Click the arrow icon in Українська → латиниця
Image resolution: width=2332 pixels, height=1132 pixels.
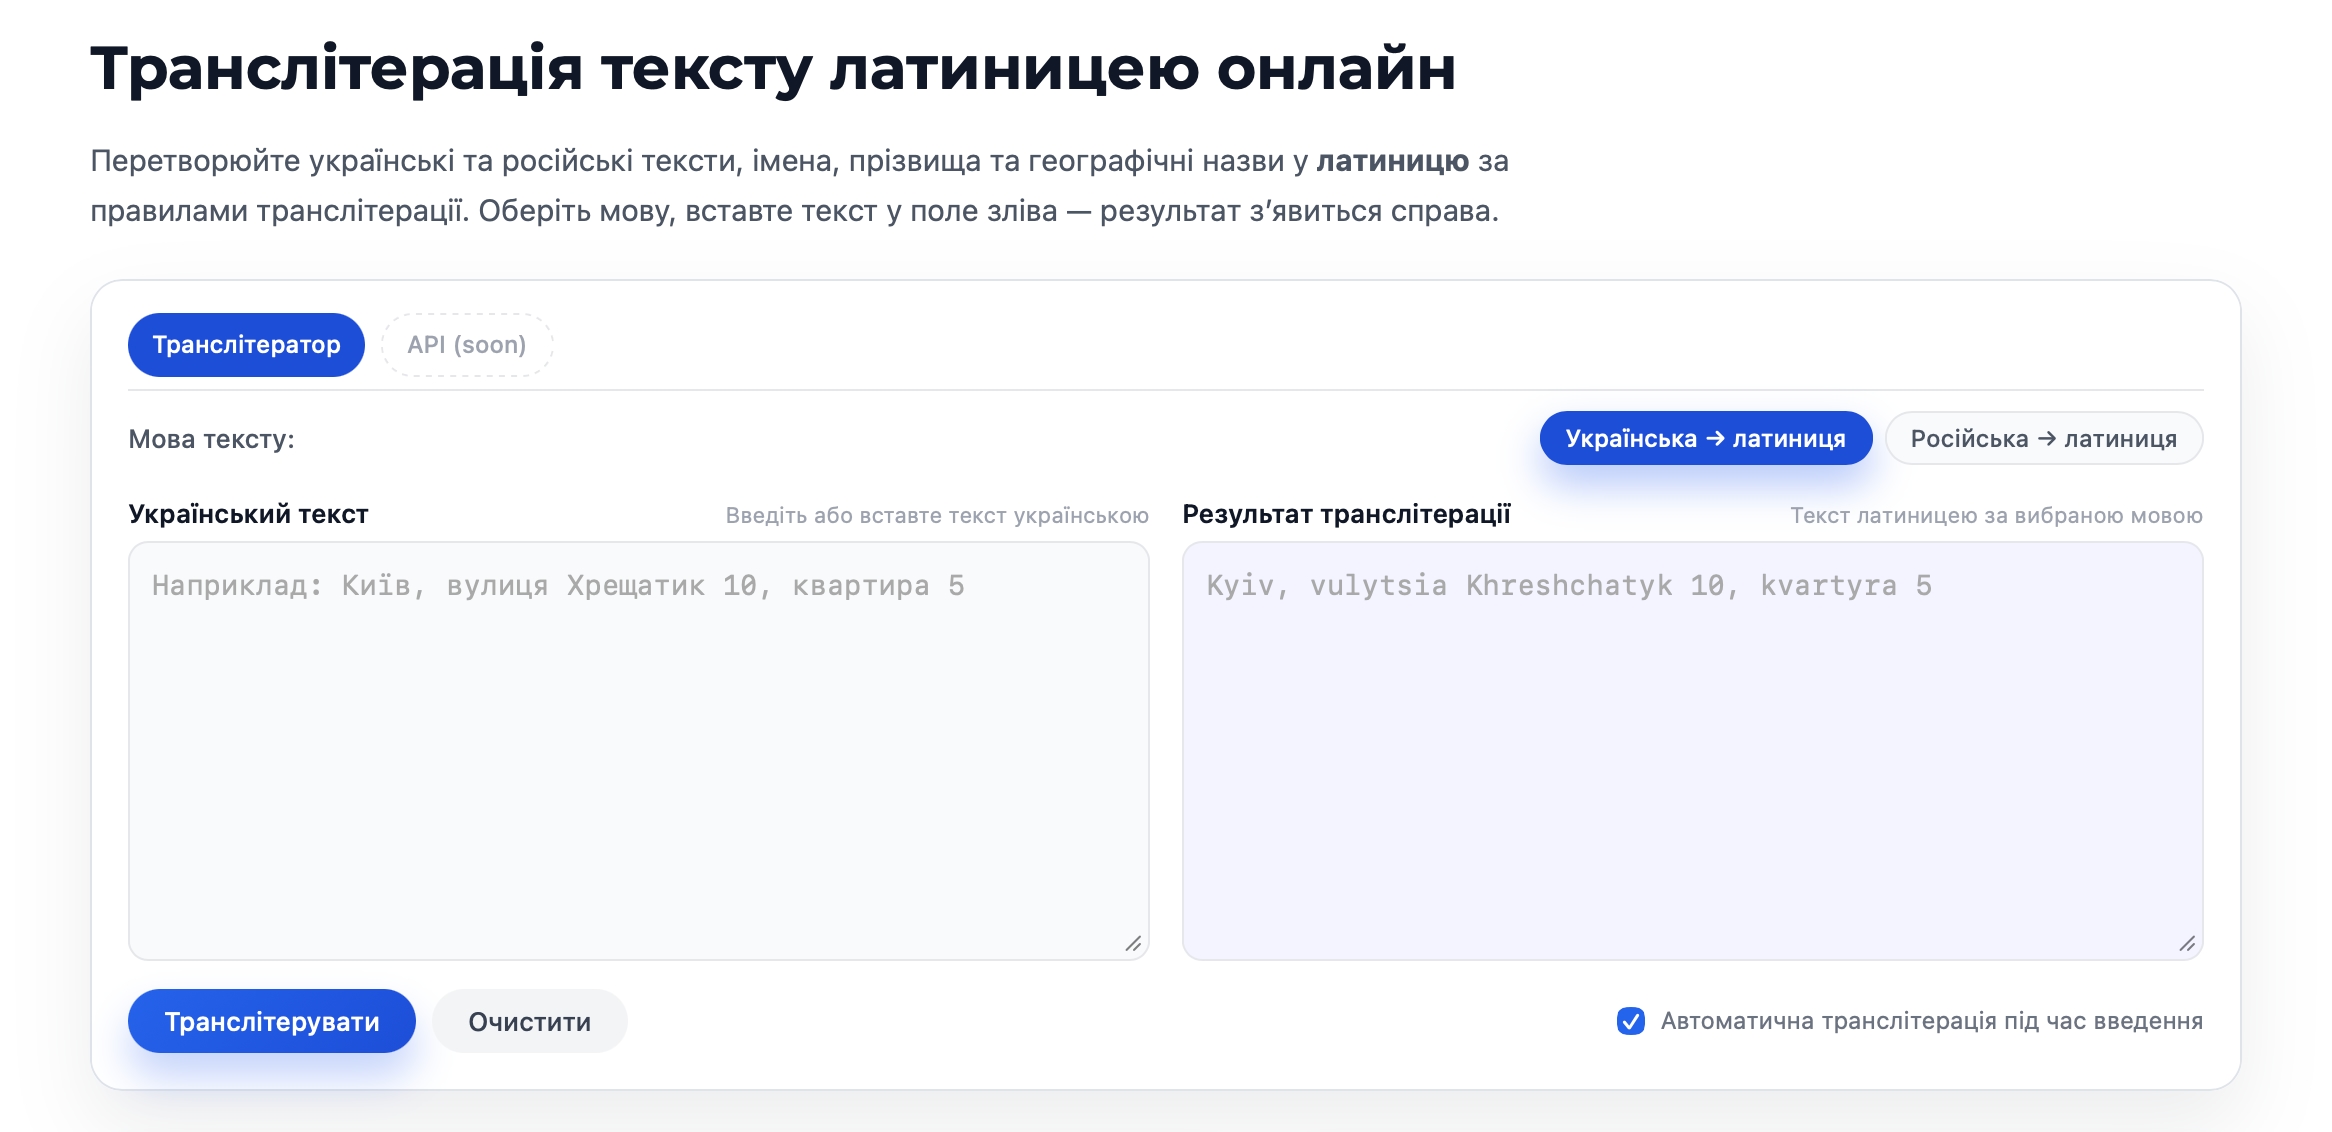click(x=1715, y=439)
